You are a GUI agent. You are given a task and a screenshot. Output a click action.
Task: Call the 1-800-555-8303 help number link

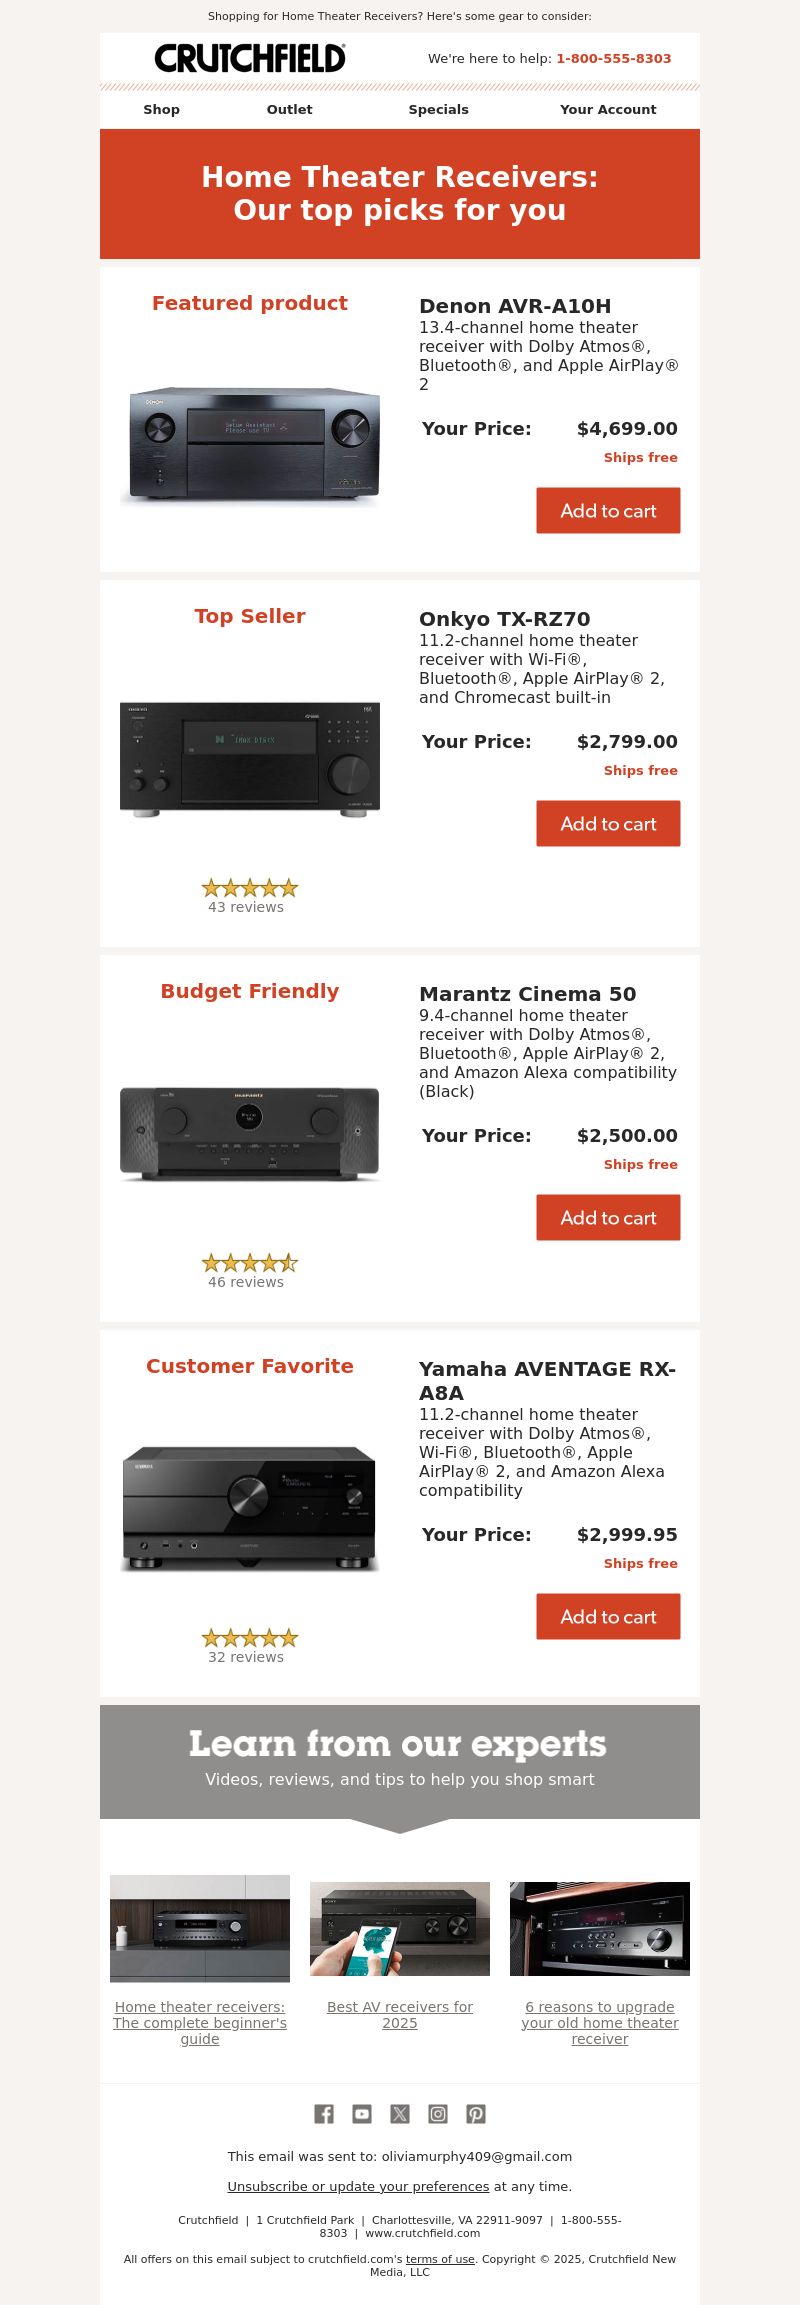tap(614, 59)
